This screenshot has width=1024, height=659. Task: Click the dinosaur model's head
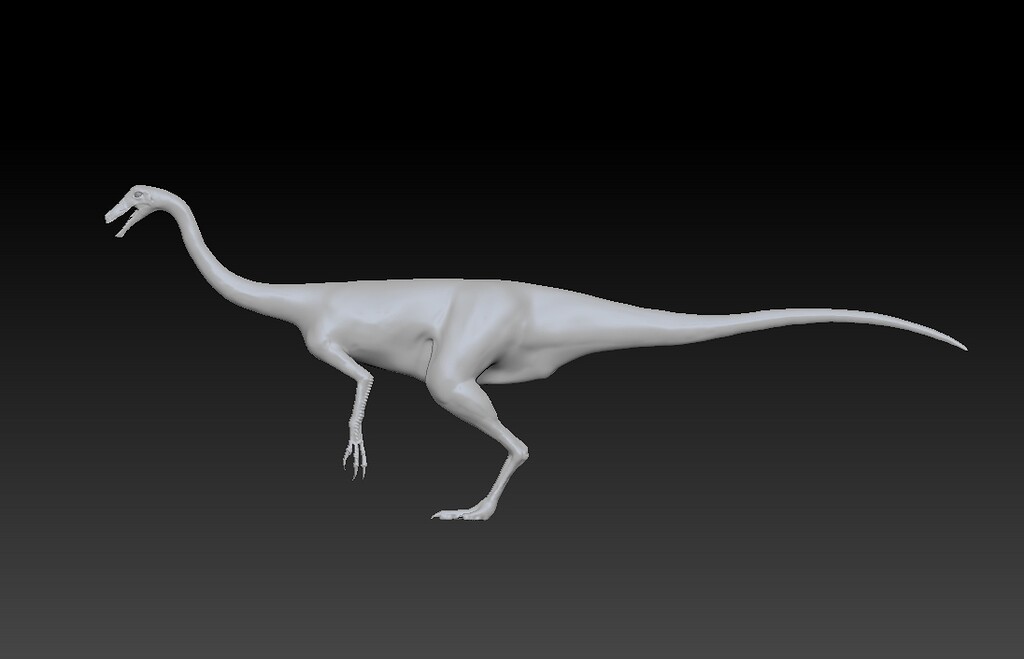134,208
